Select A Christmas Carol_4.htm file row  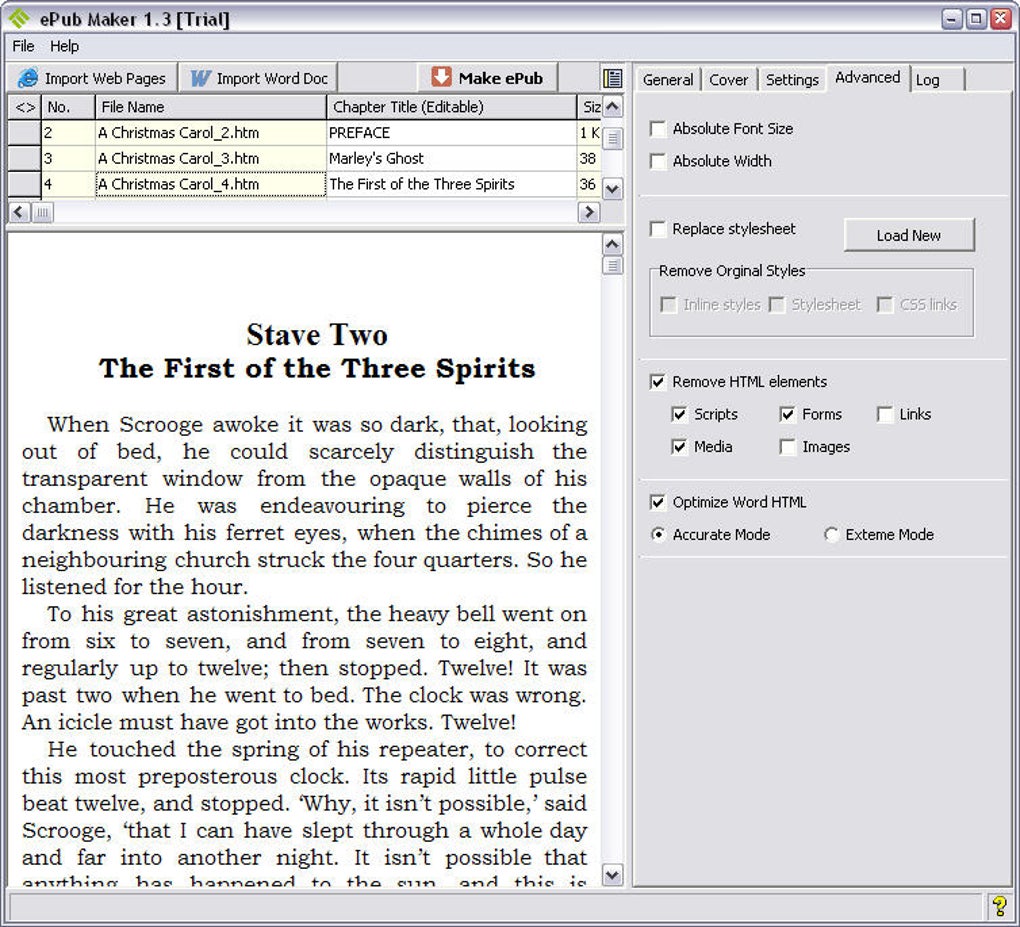211,185
